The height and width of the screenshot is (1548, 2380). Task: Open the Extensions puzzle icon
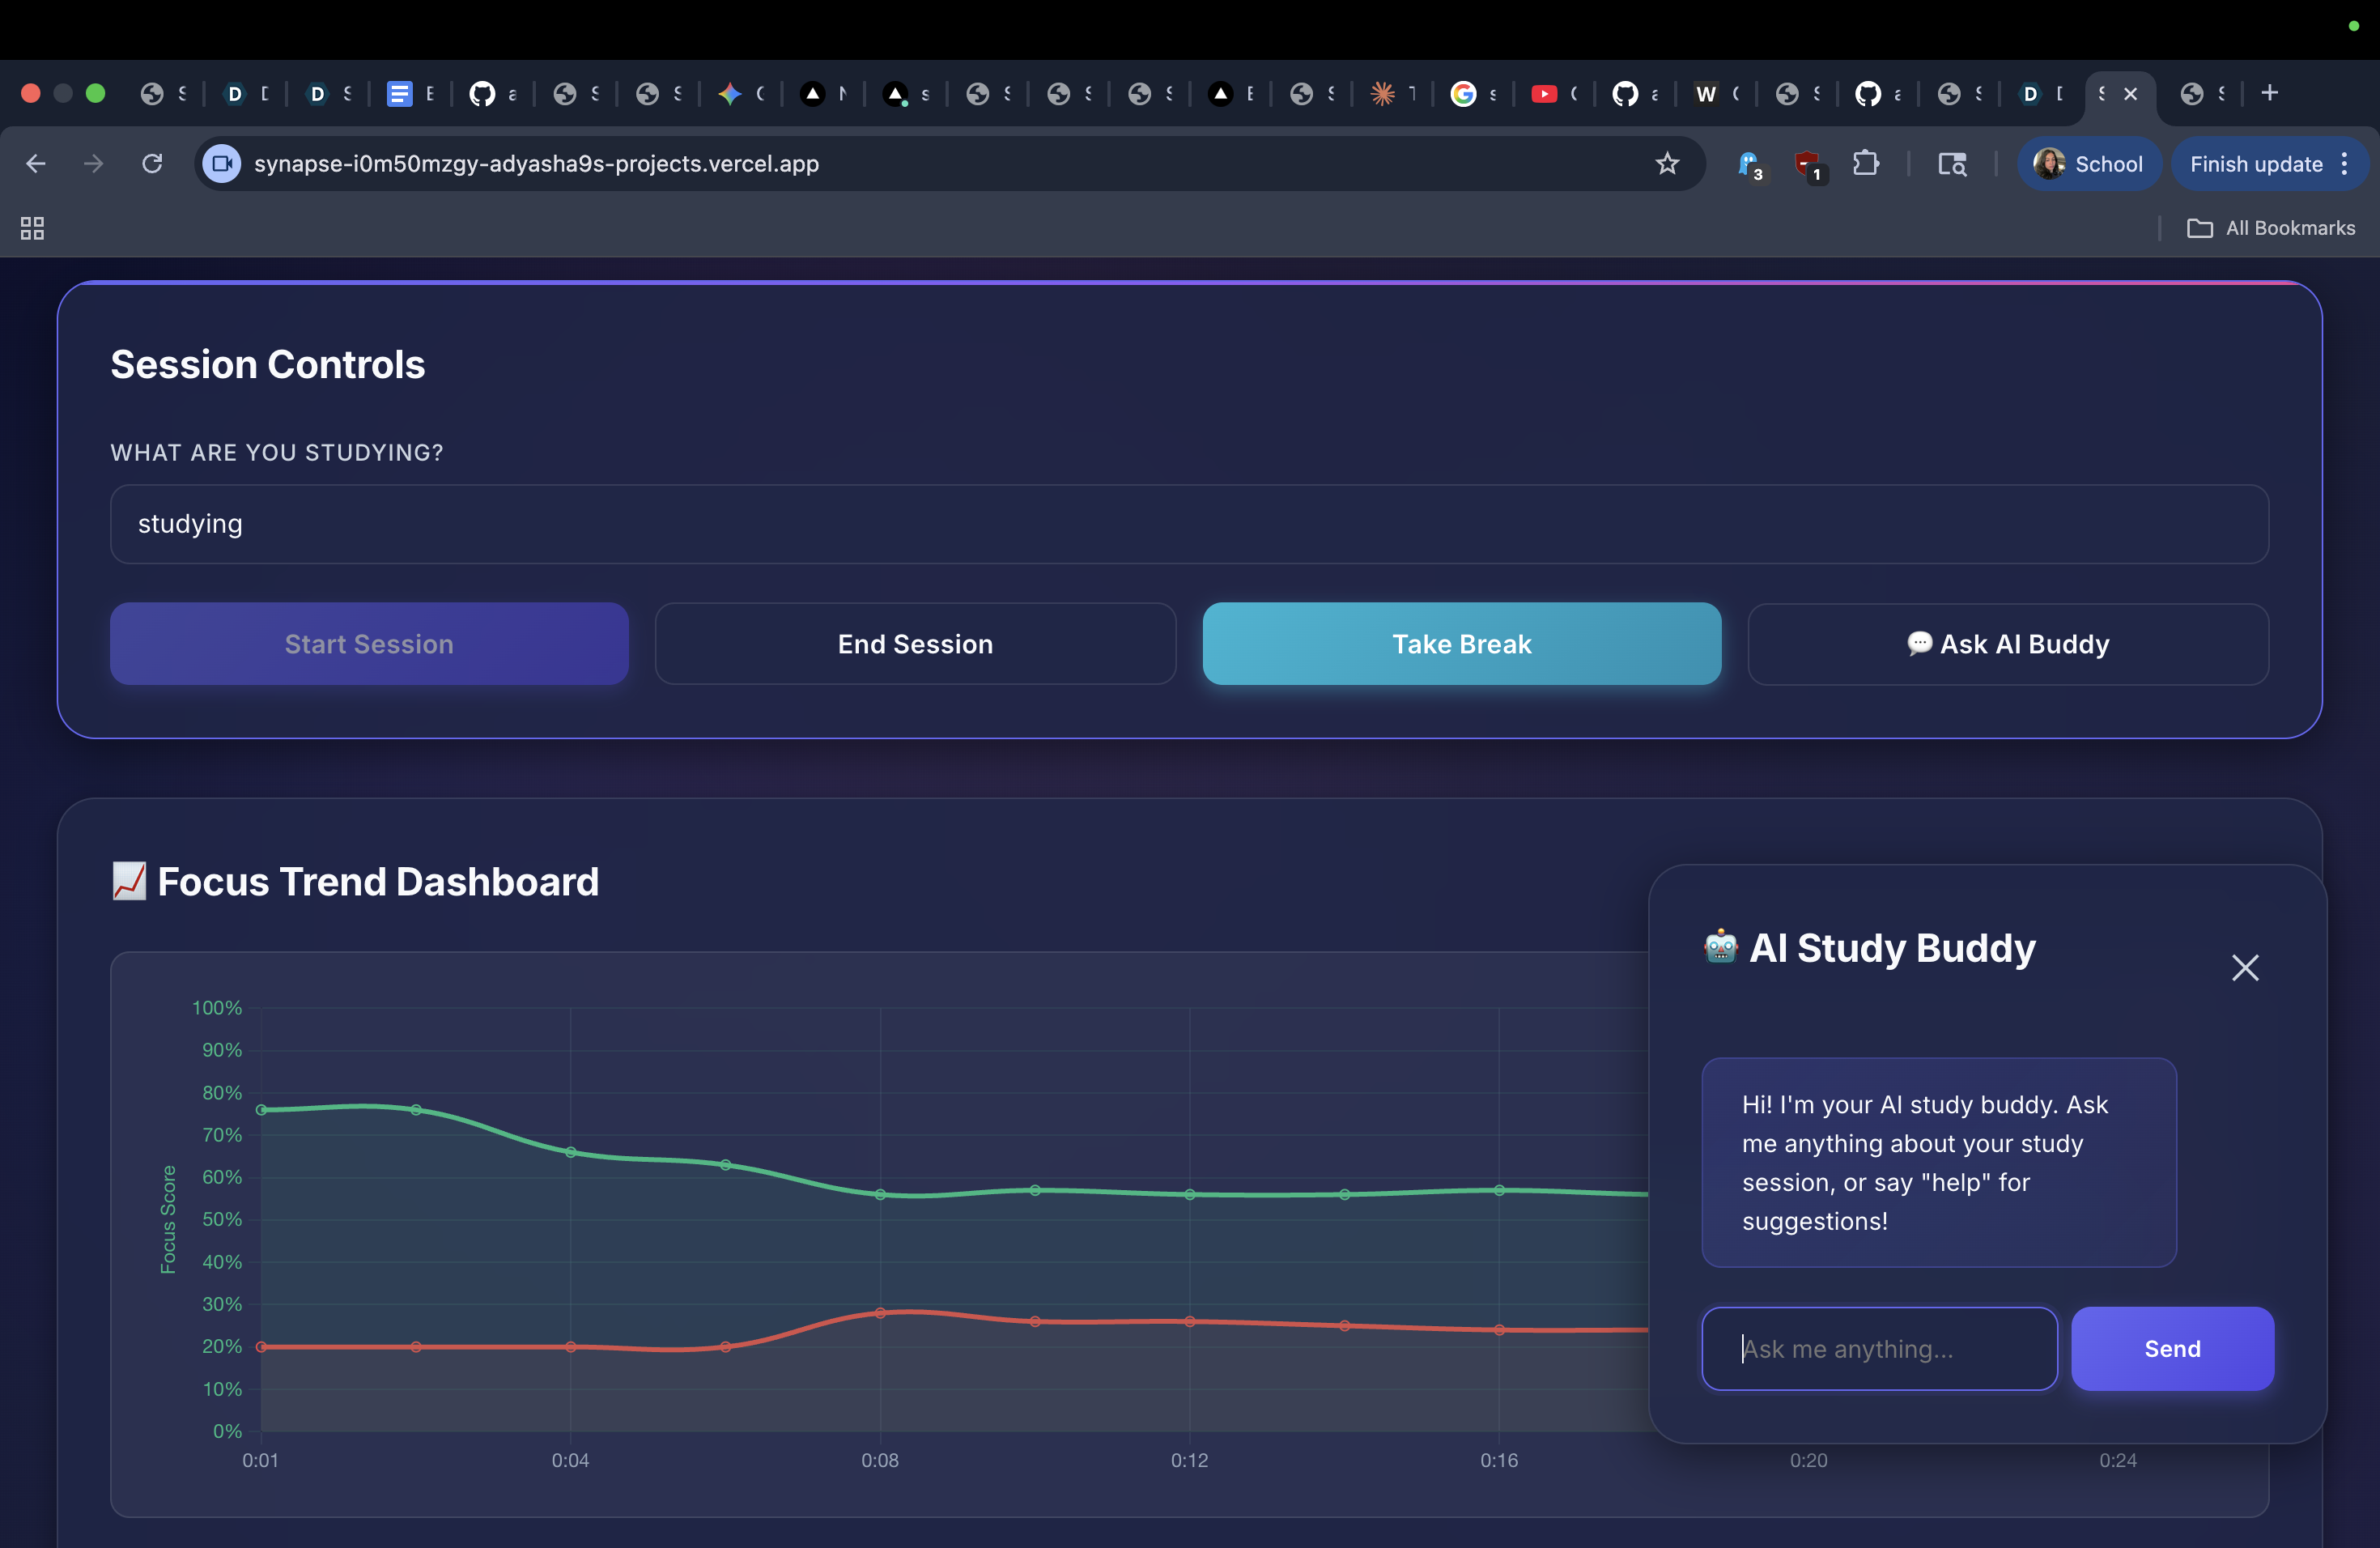click(1865, 163)
